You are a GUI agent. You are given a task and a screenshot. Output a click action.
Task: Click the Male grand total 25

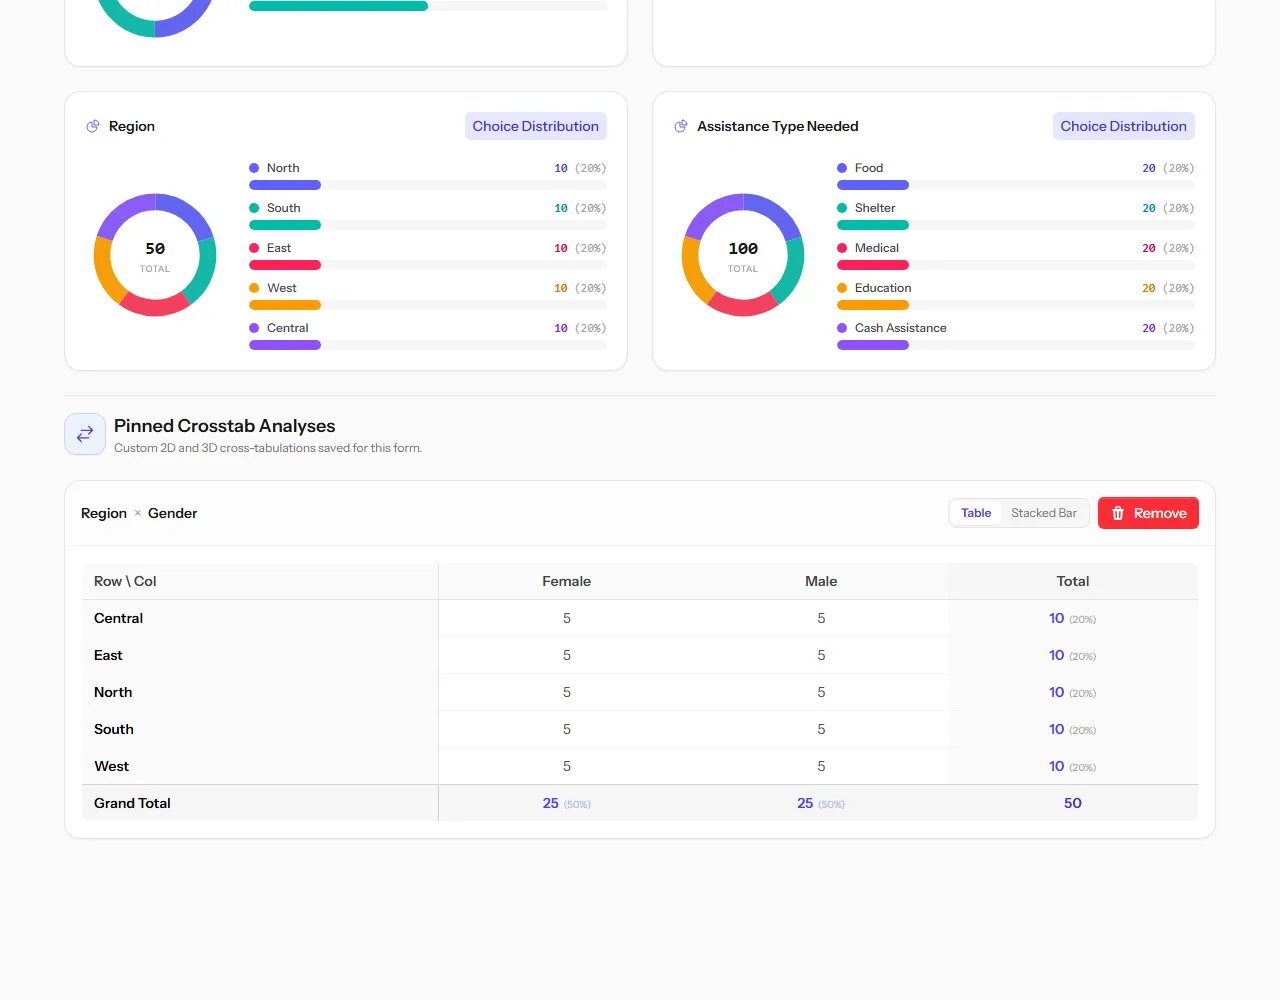point(805,803)
